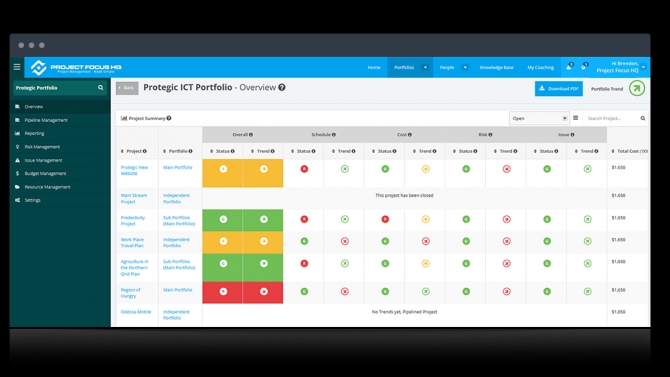Open My Coaching in top navigation
This screenshot has height=377, width=670.
coord(541,68)
